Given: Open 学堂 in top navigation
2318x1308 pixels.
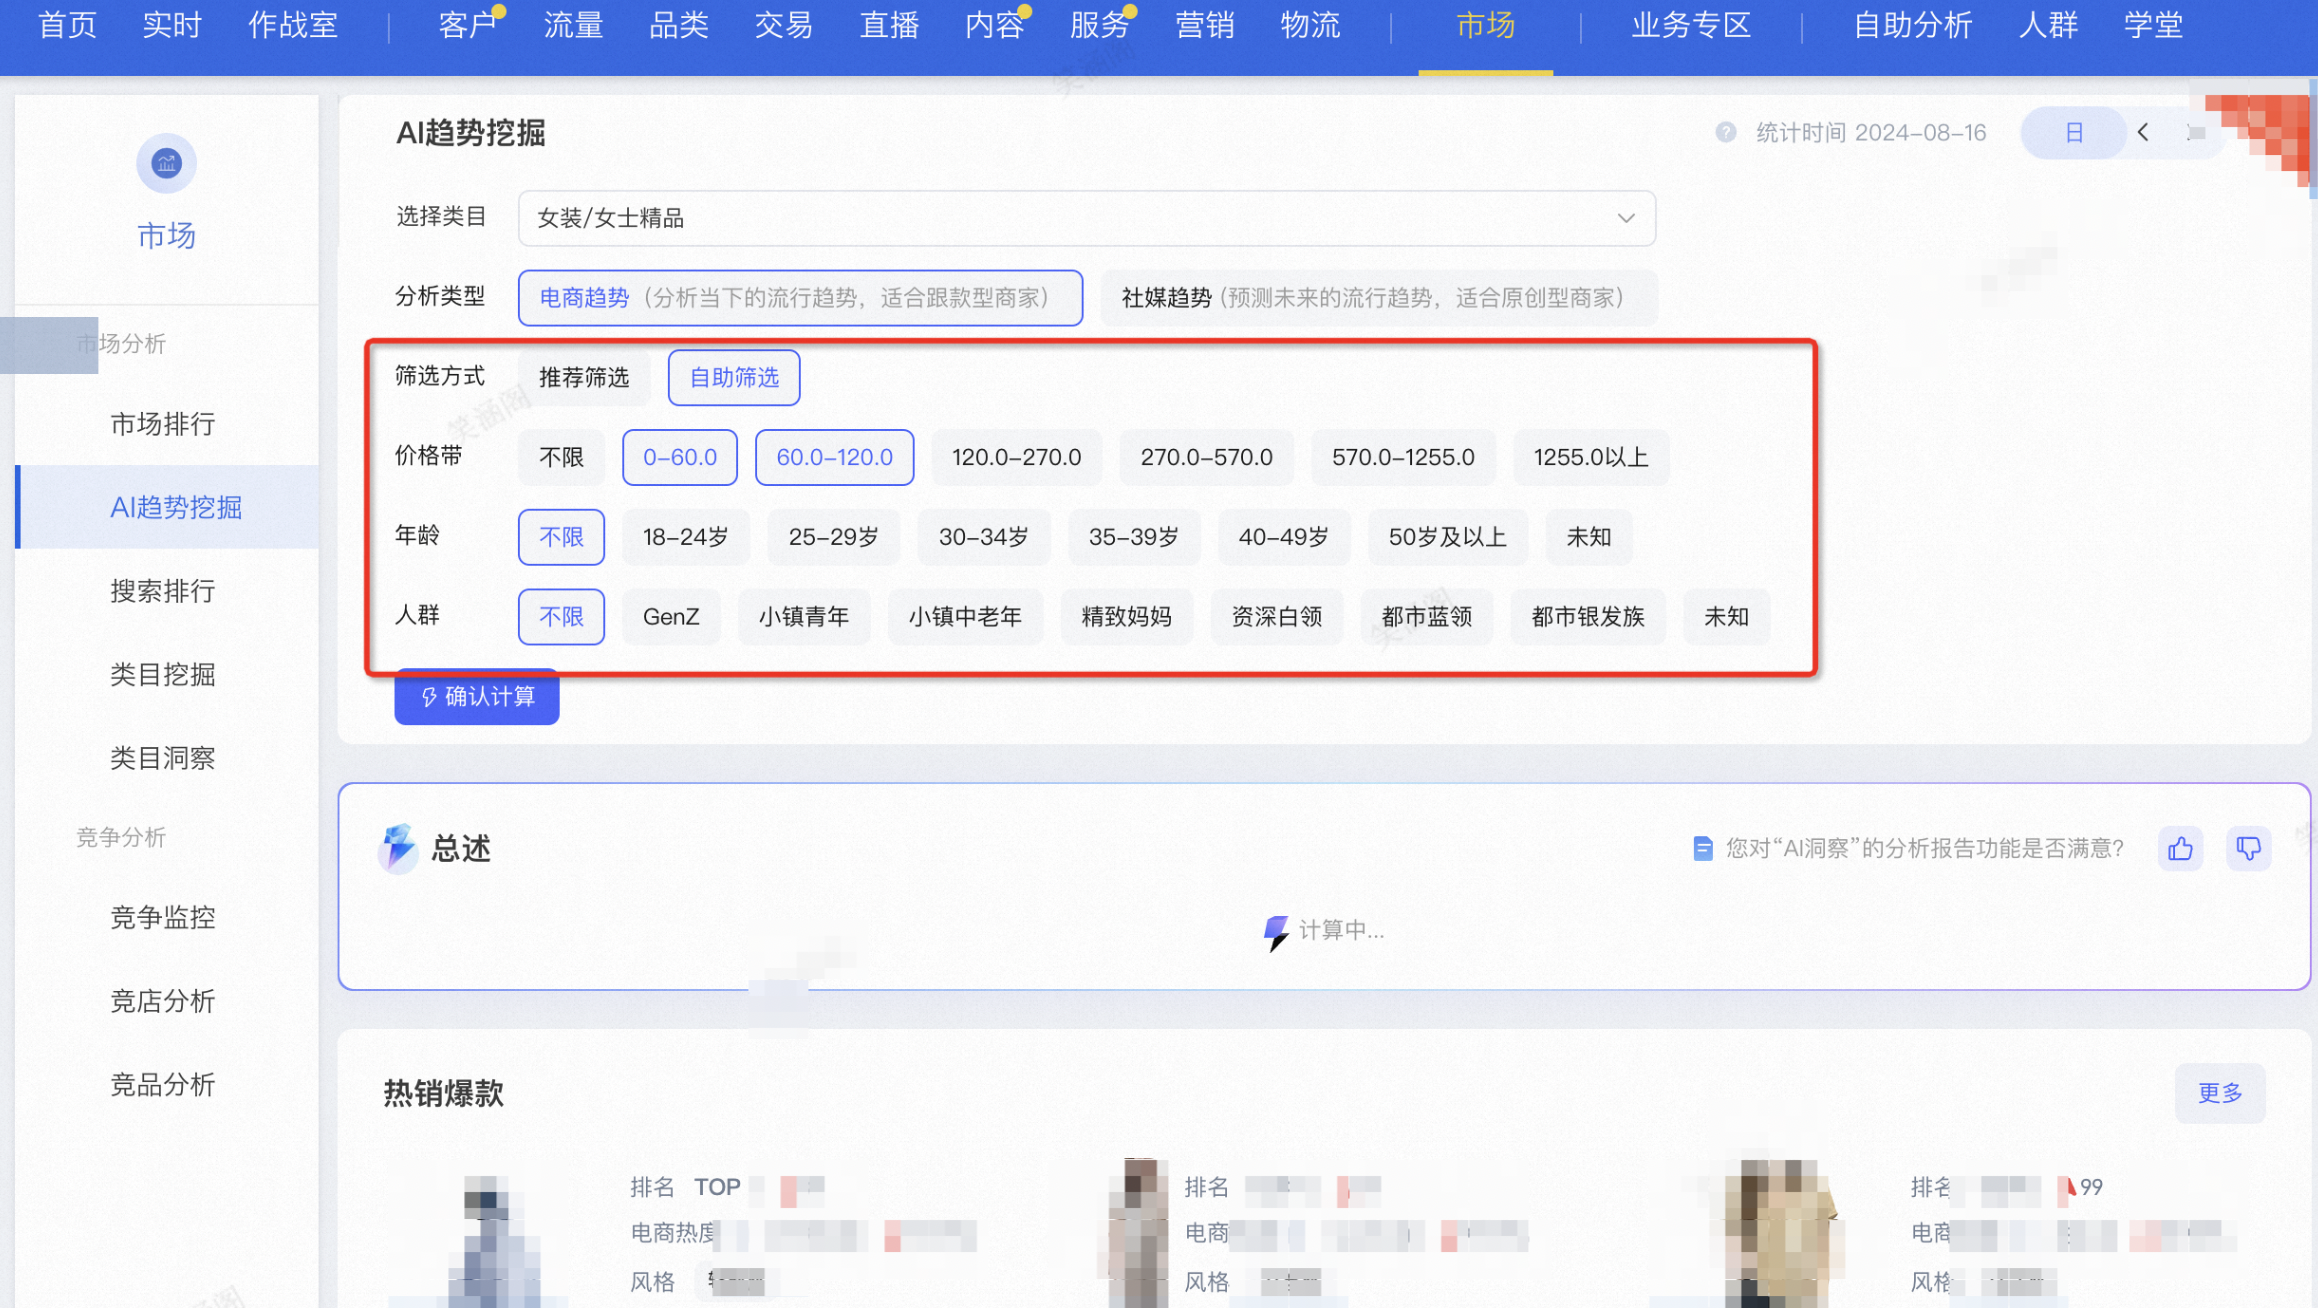Looking at the screenshot, I should tap(2153, 26).
